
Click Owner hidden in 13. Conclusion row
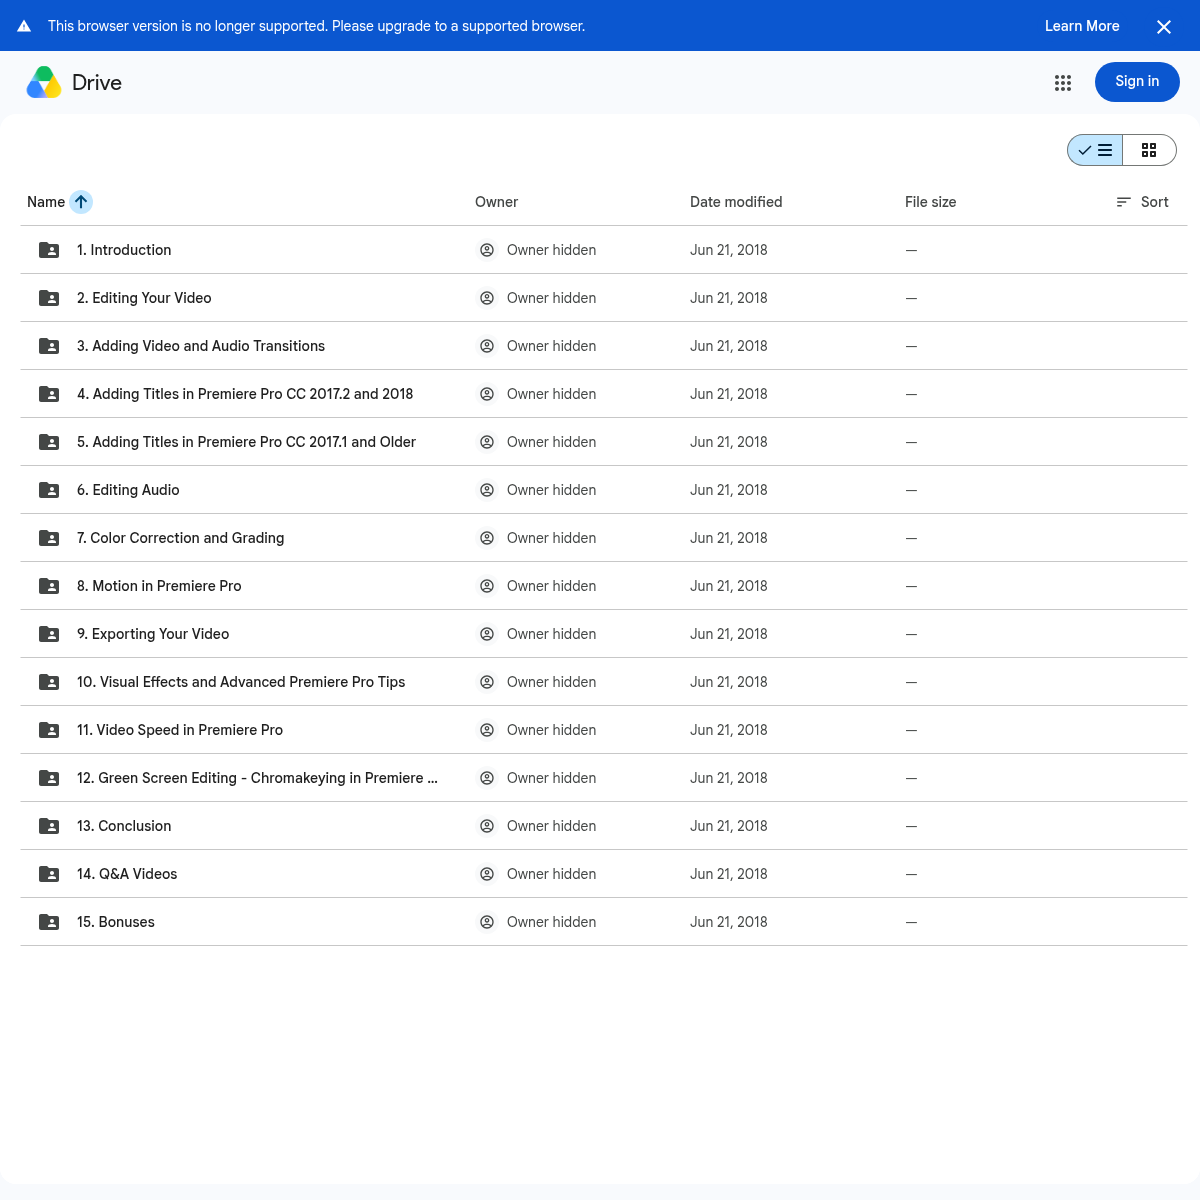click(x=551, y=826)
